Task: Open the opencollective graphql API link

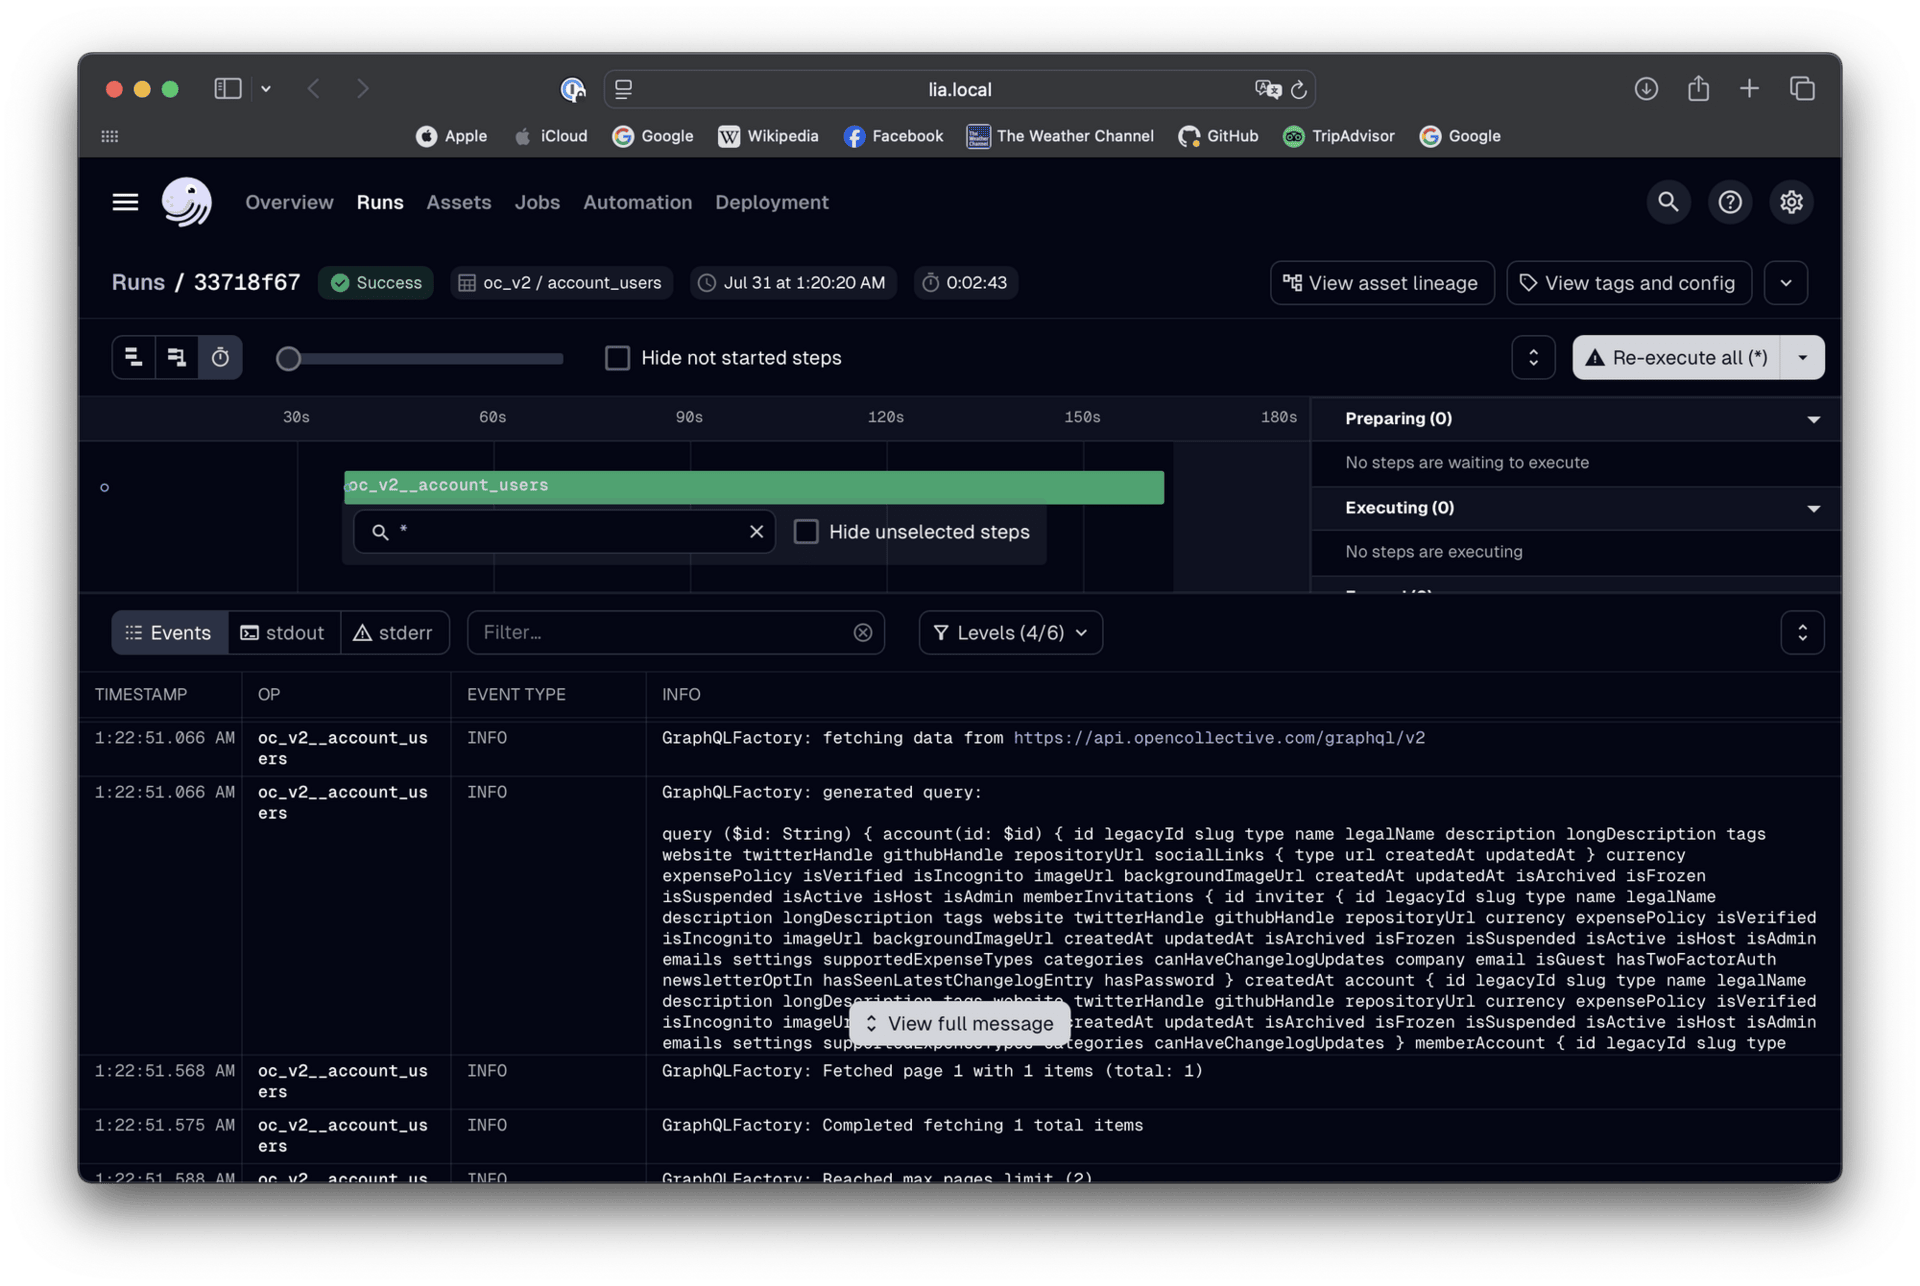Action: click(x=1219, y=738)
